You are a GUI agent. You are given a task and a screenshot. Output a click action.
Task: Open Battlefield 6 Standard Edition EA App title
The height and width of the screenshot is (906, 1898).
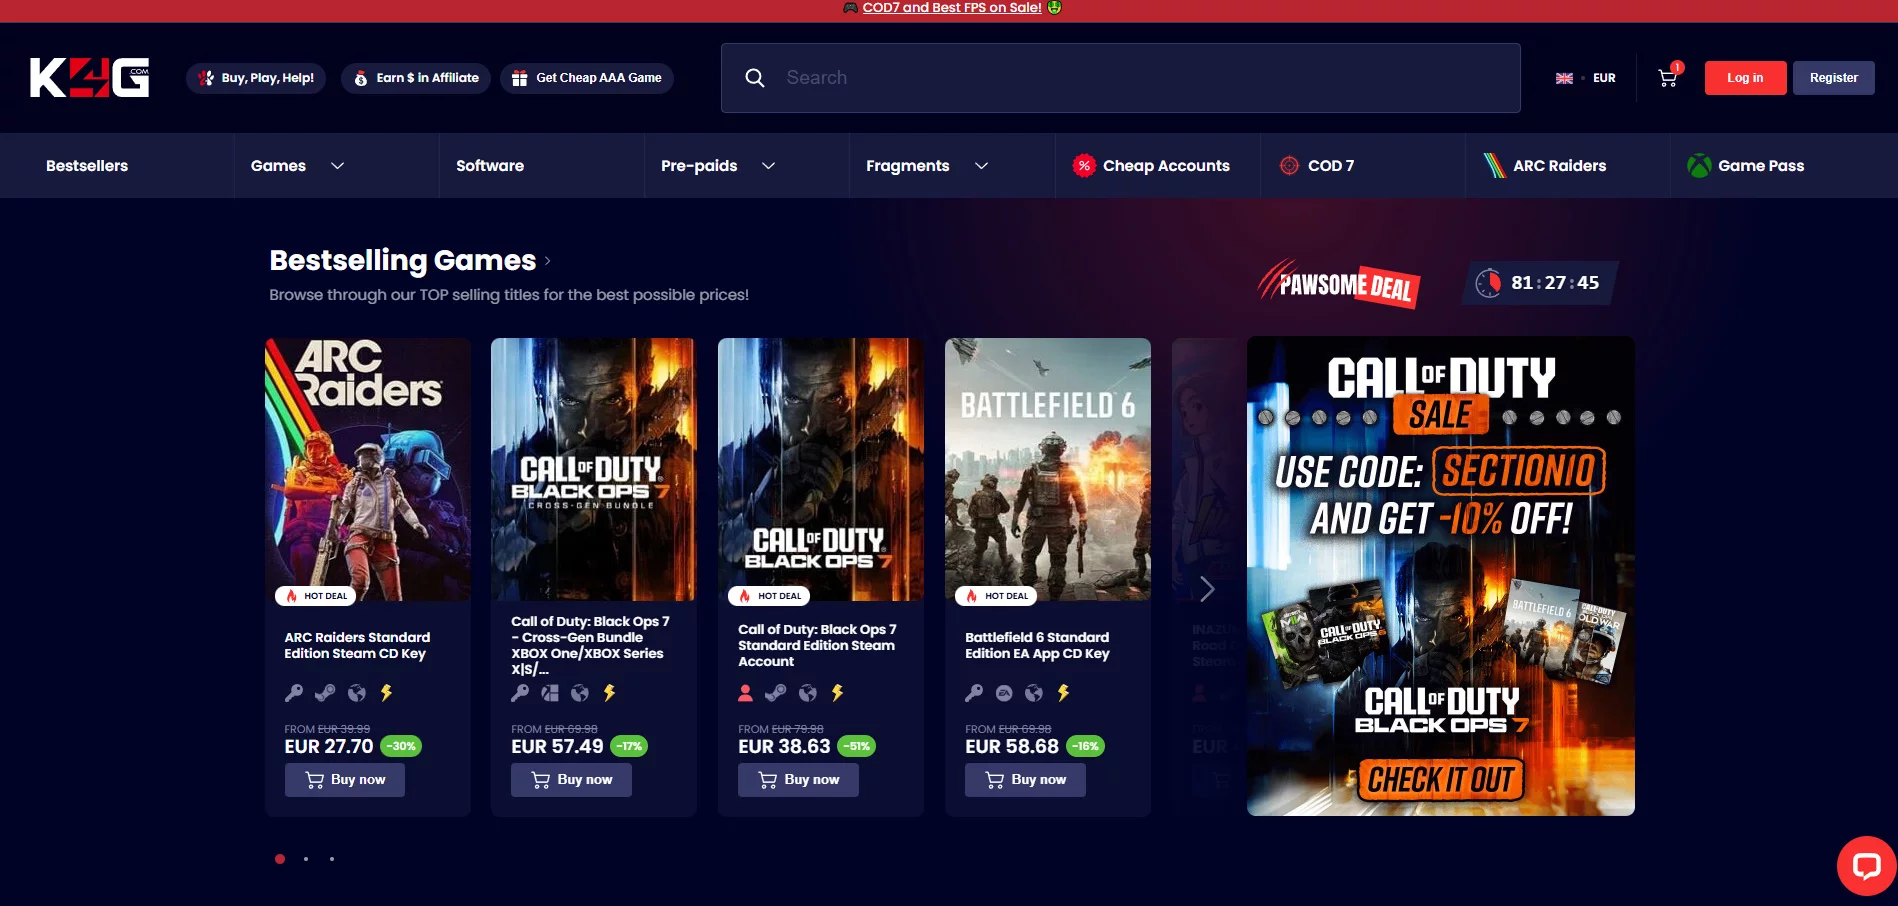coord(1037,646)
